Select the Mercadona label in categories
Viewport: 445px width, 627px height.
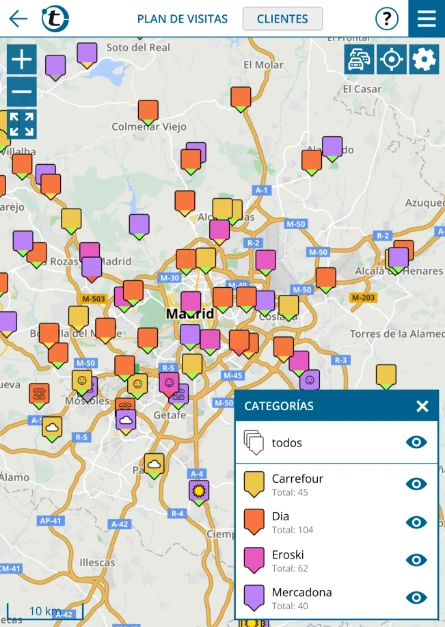(302, 592)
